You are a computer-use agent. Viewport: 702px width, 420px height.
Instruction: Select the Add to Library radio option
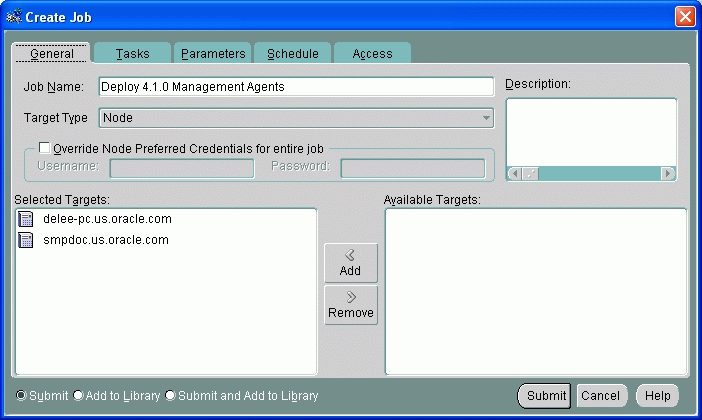(x=78, y=395)
